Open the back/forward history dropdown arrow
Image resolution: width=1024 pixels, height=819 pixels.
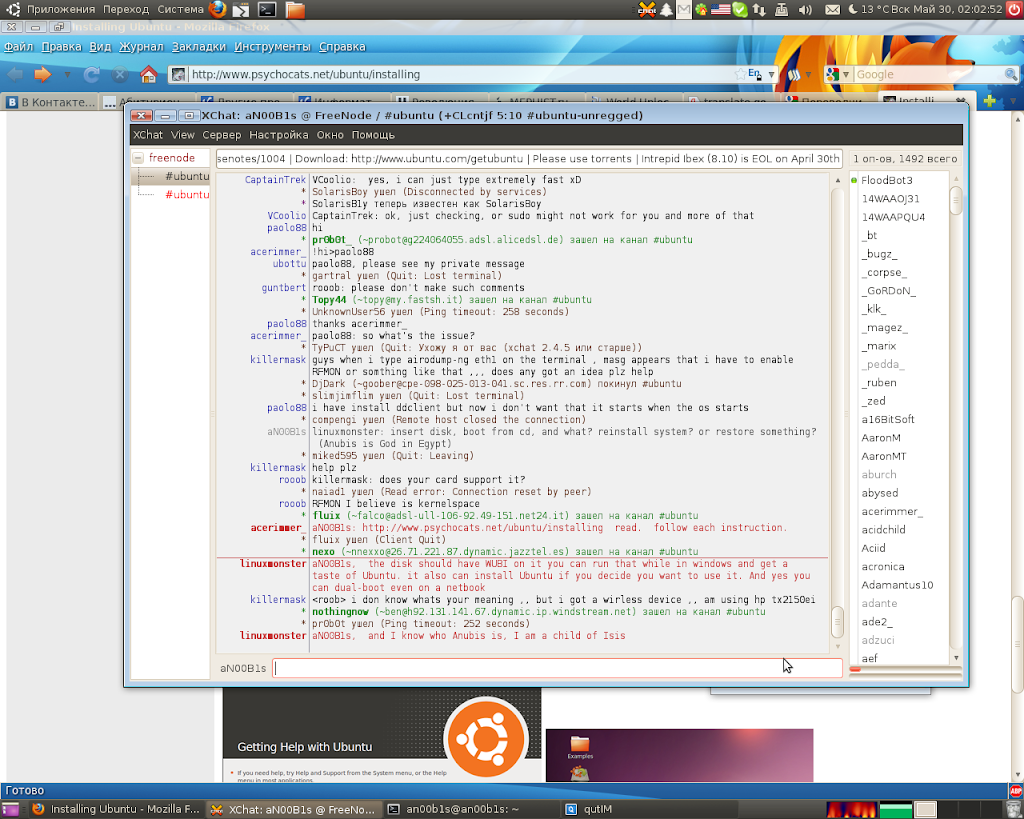tap(67, 74)
